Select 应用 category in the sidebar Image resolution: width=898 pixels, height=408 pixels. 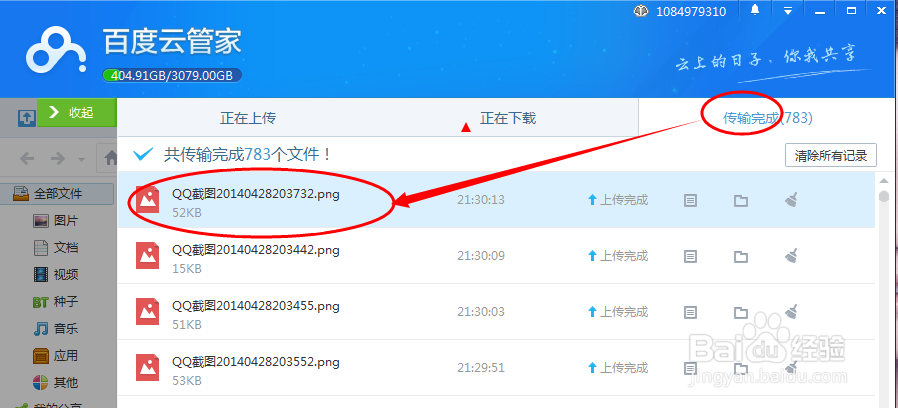click(57, 355)
